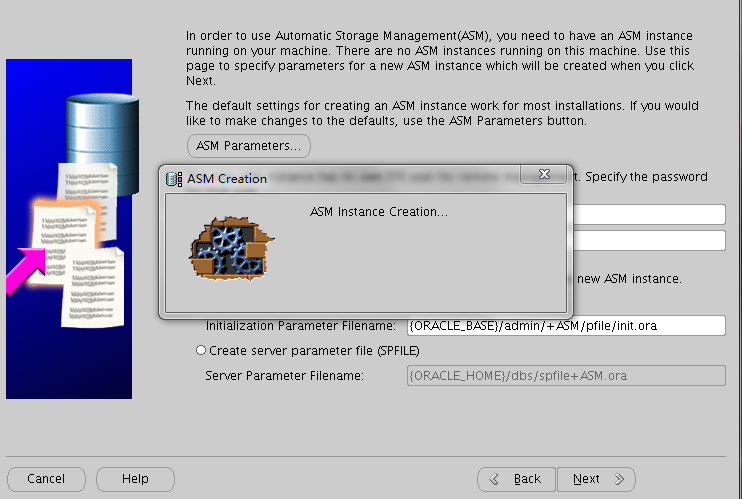Screen dimensions: 742x499
Task: Click the confirm password input field
Action: [x=649, y=241]
